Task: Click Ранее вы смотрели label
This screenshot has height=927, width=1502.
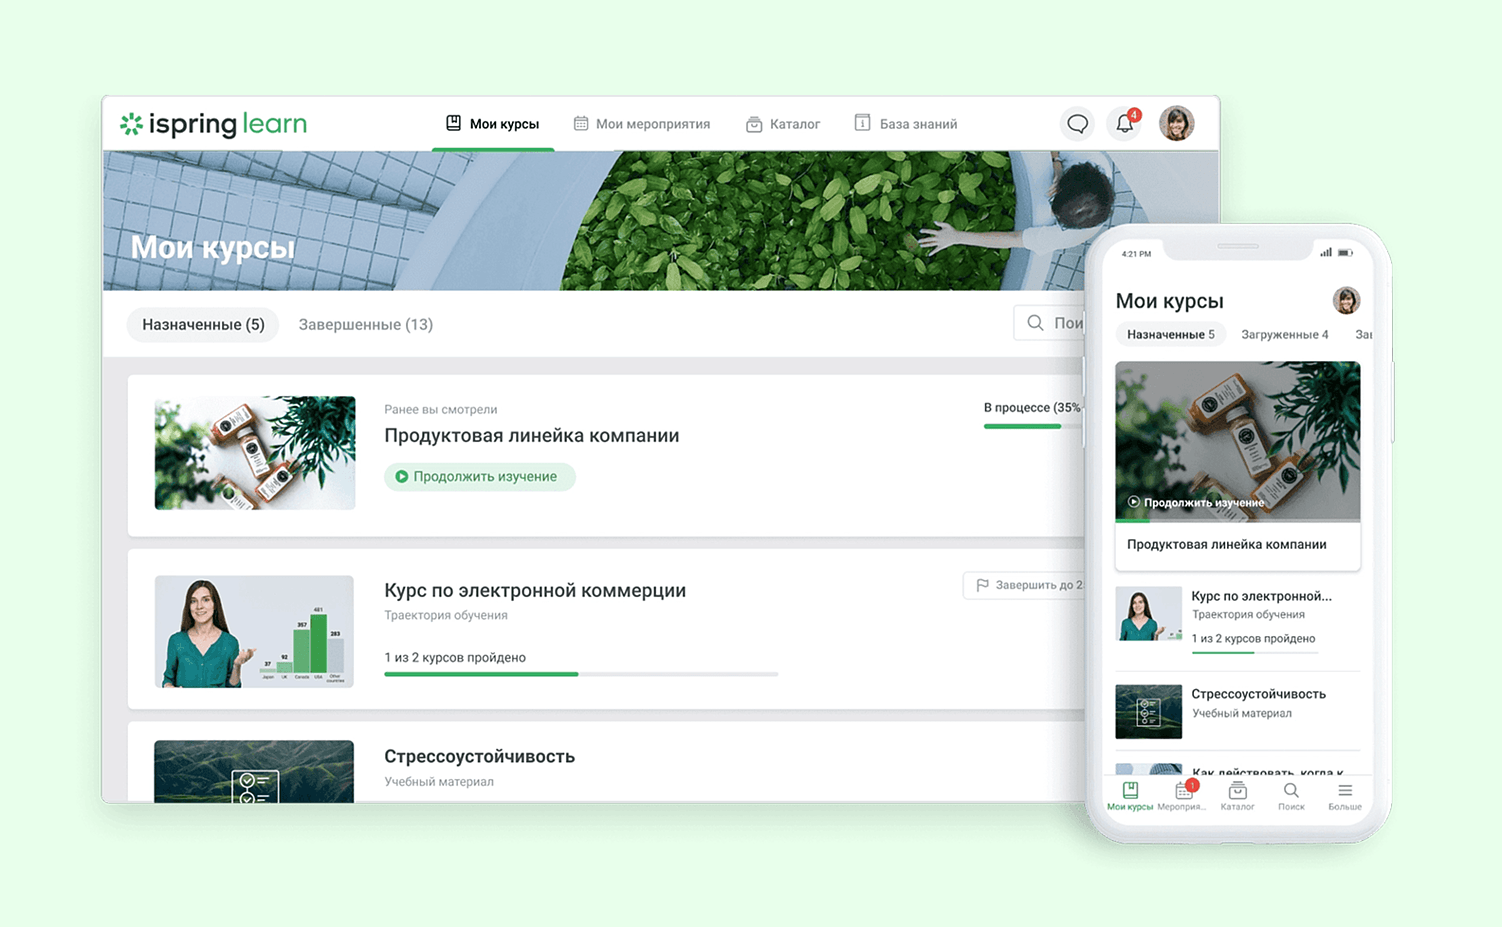Action: point(441,409)
